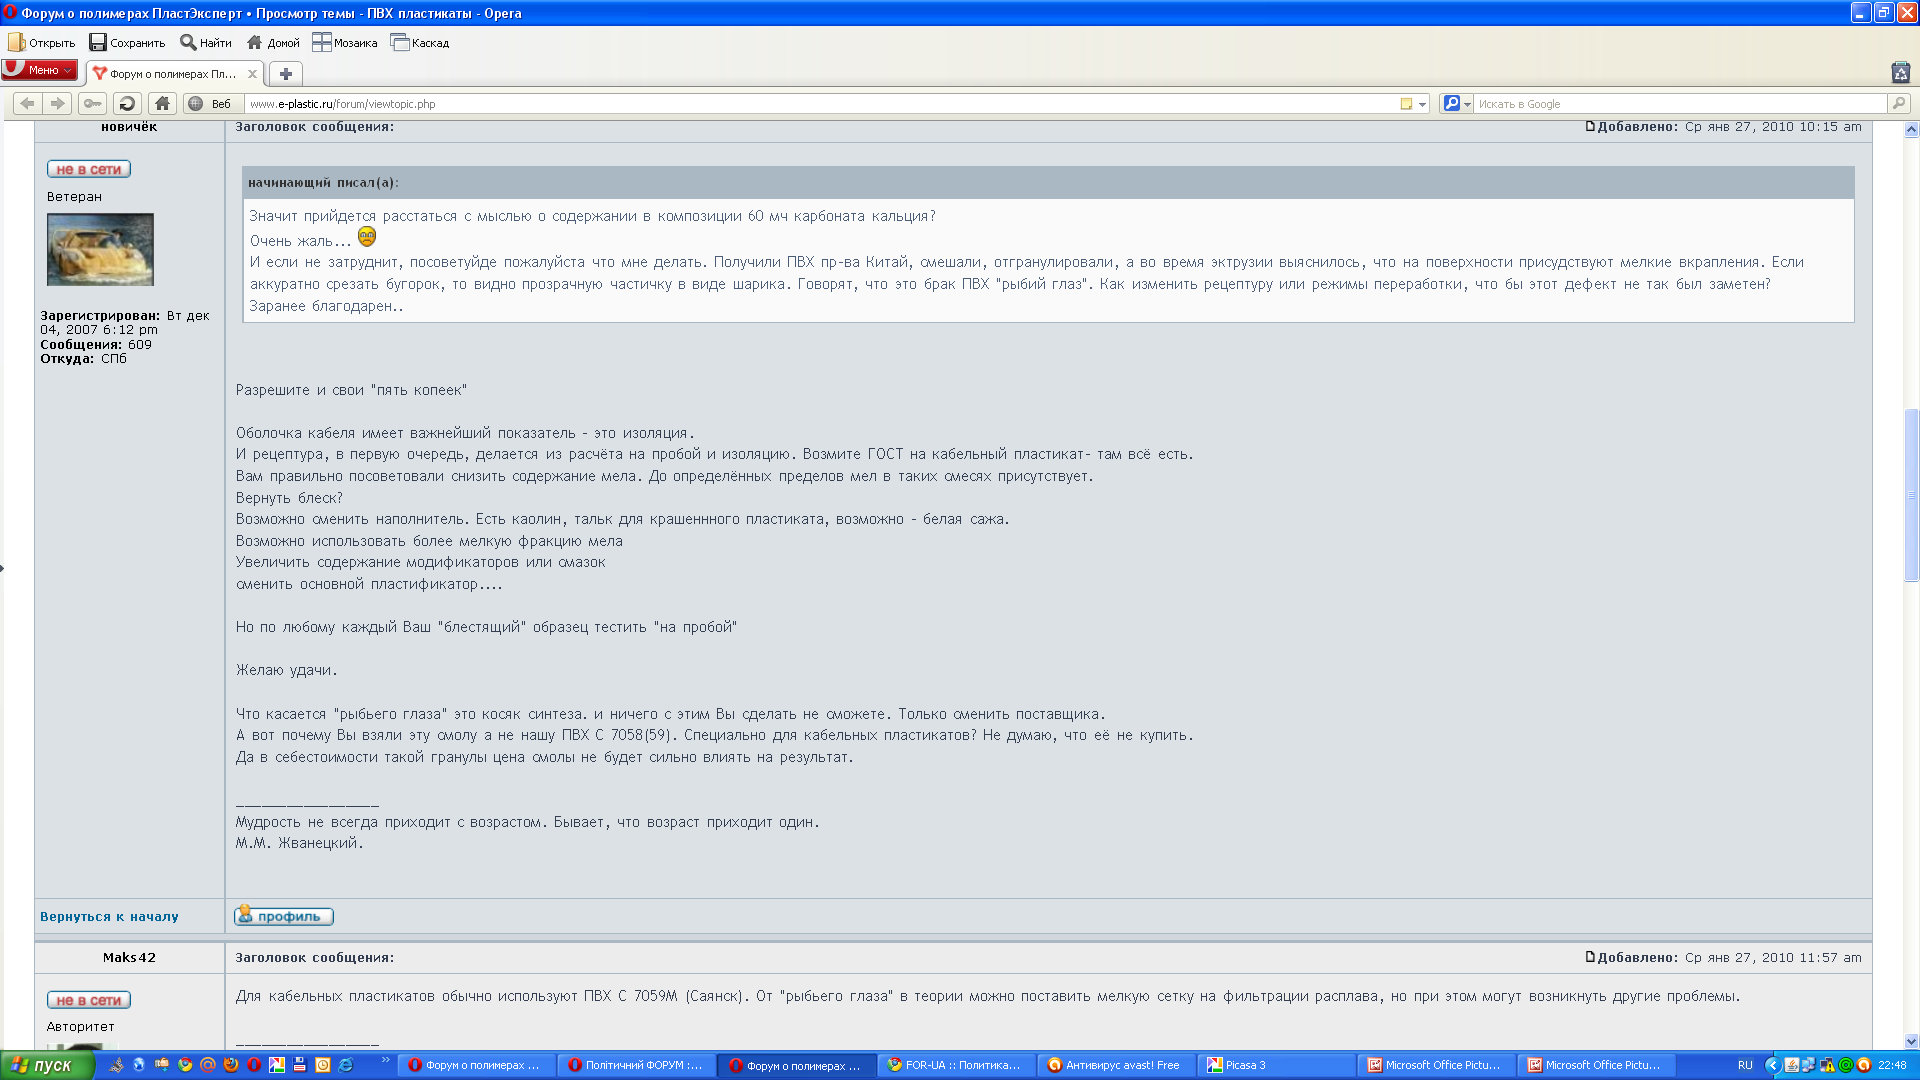Click the Сохранить save toolbar icon
Screen dimensions: 1920x1080
[127, 43]
